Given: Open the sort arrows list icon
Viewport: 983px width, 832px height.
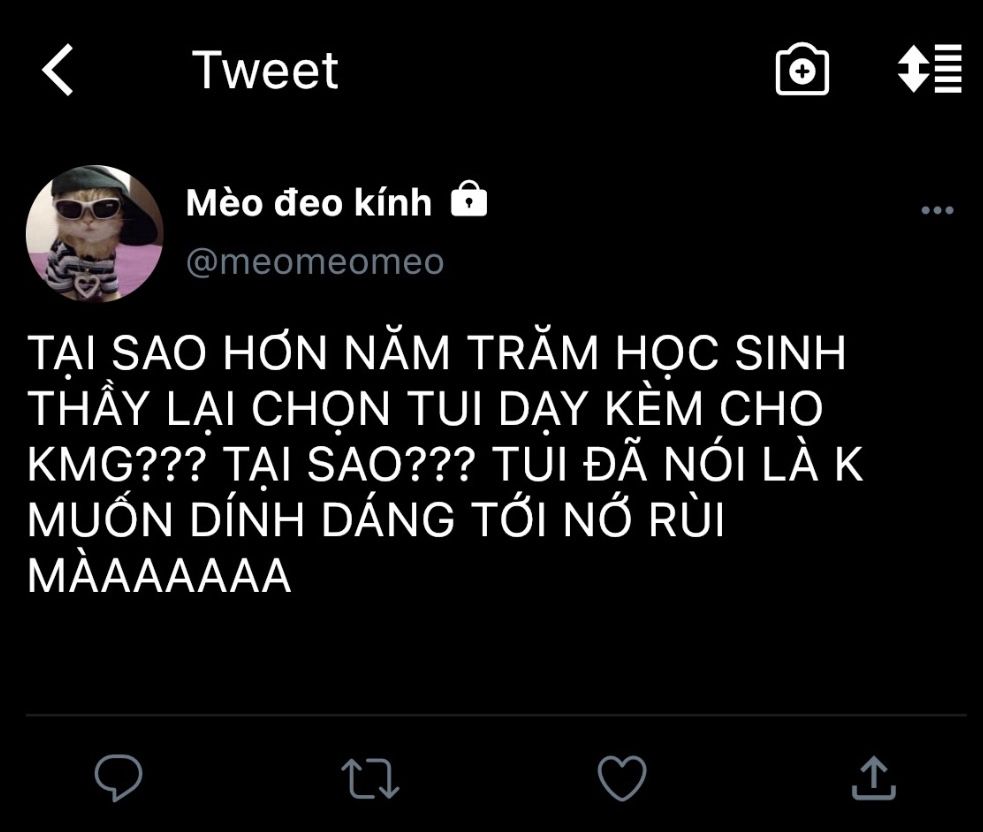Looking at the screenshot, I should [x=930, y=69].
